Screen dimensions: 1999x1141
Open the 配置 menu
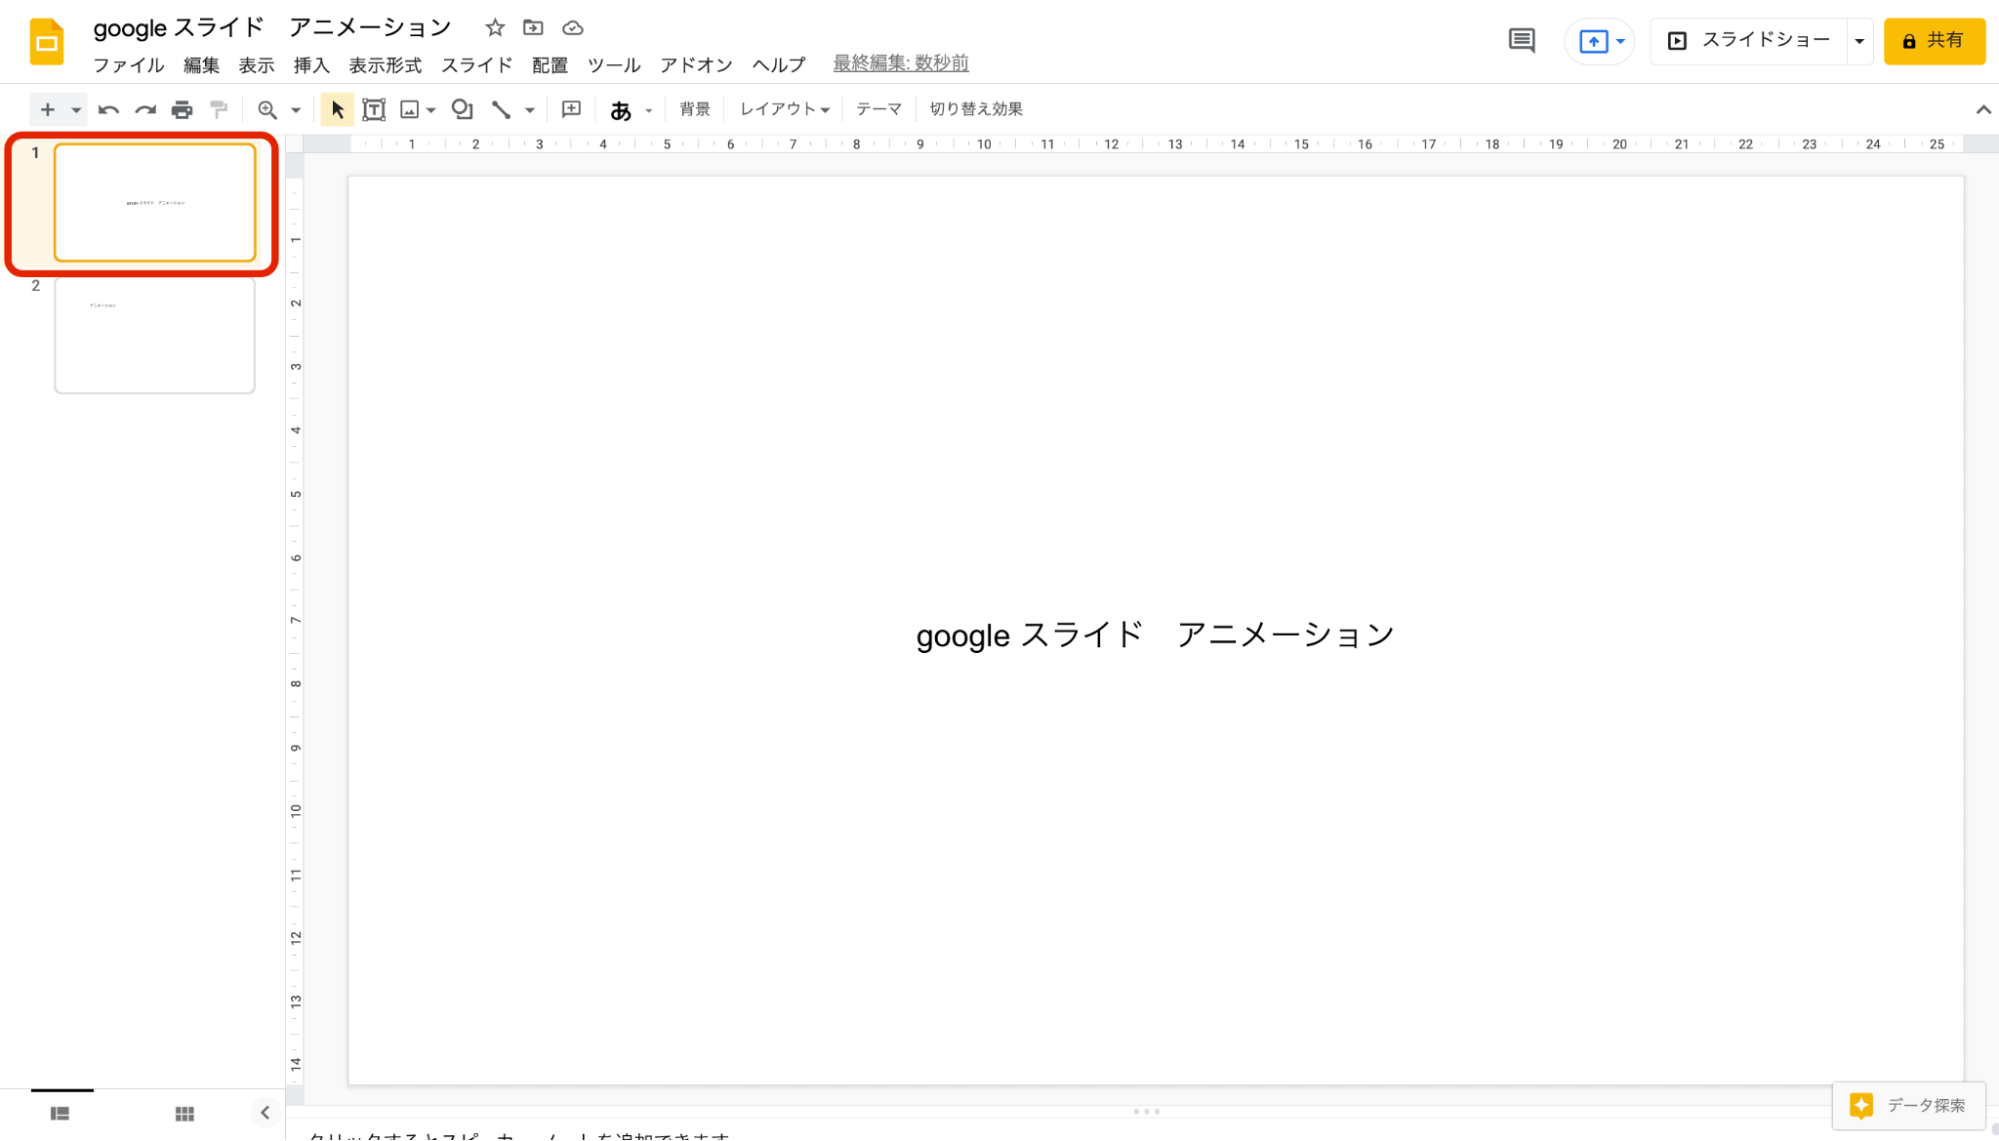(550, 65)
